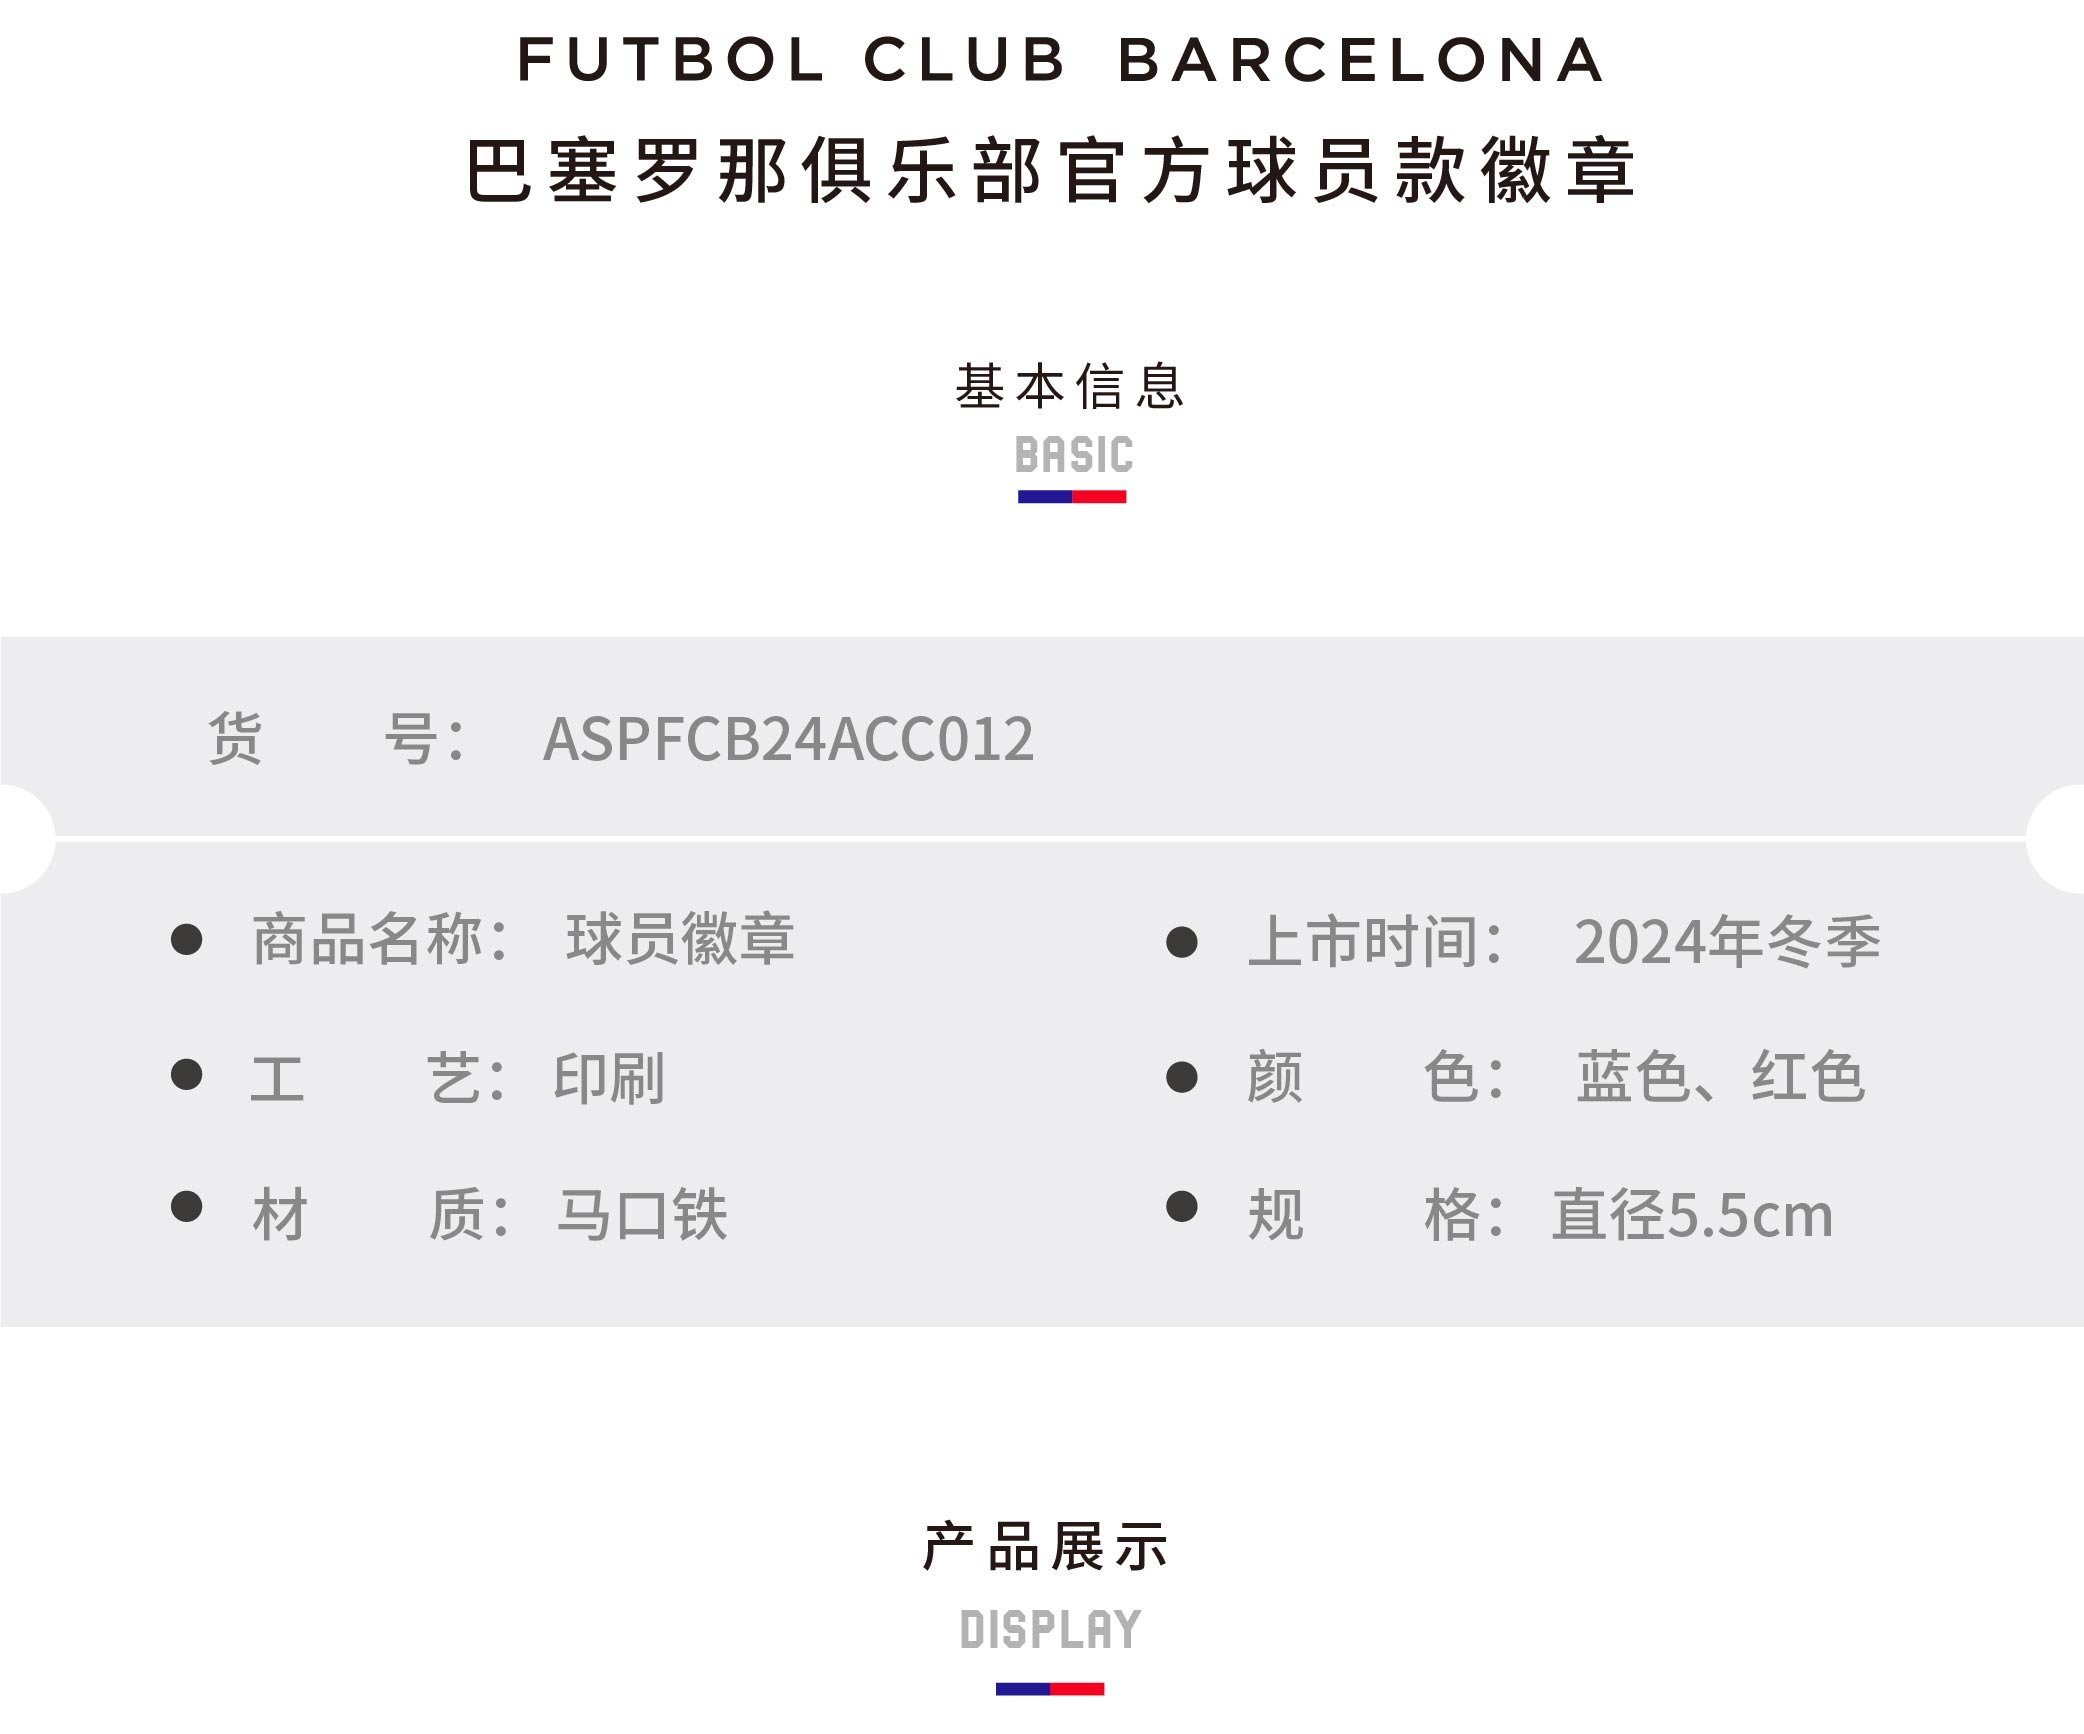Click the bullet next to 上市时间

(x=1182, y=942)
